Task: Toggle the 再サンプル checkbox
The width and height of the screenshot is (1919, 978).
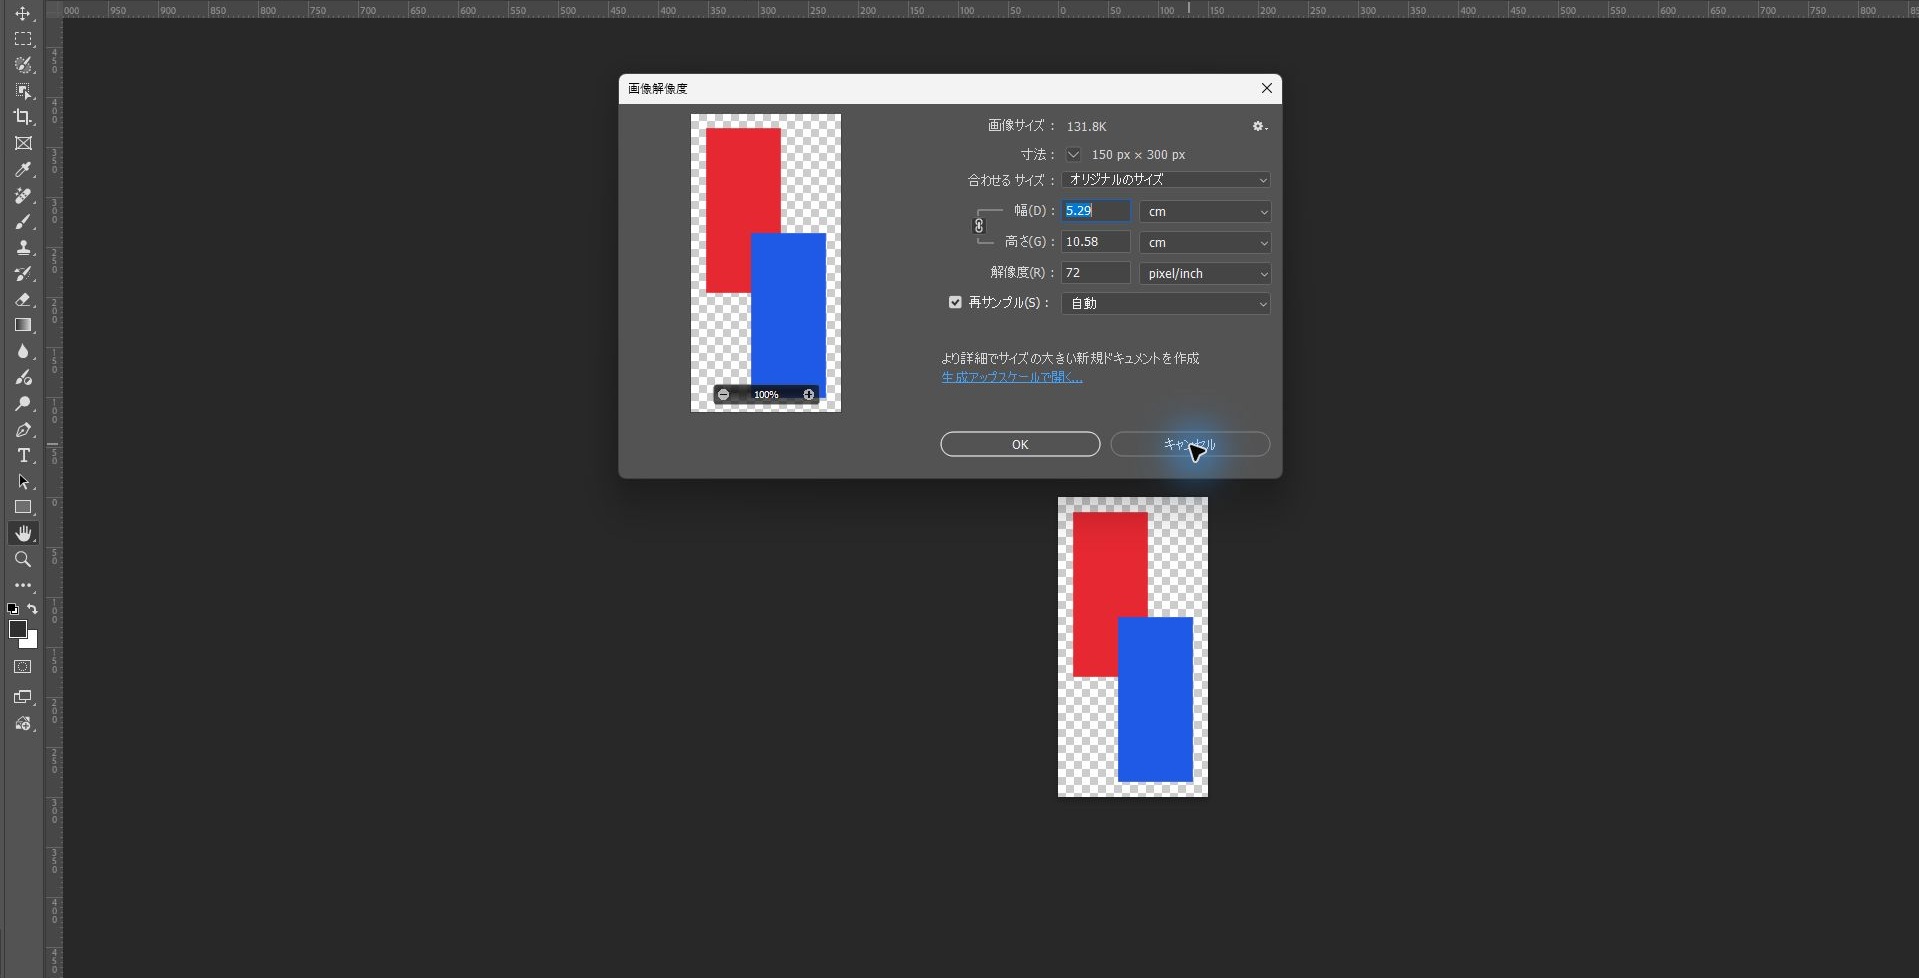Action: pyautogui.click(x=955, y=302)
